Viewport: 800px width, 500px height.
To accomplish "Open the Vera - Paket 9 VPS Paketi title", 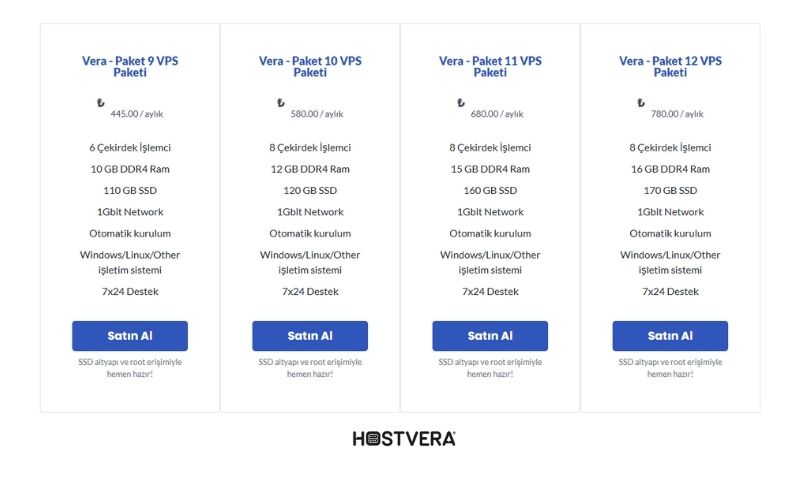I will [x=130, y=66].
